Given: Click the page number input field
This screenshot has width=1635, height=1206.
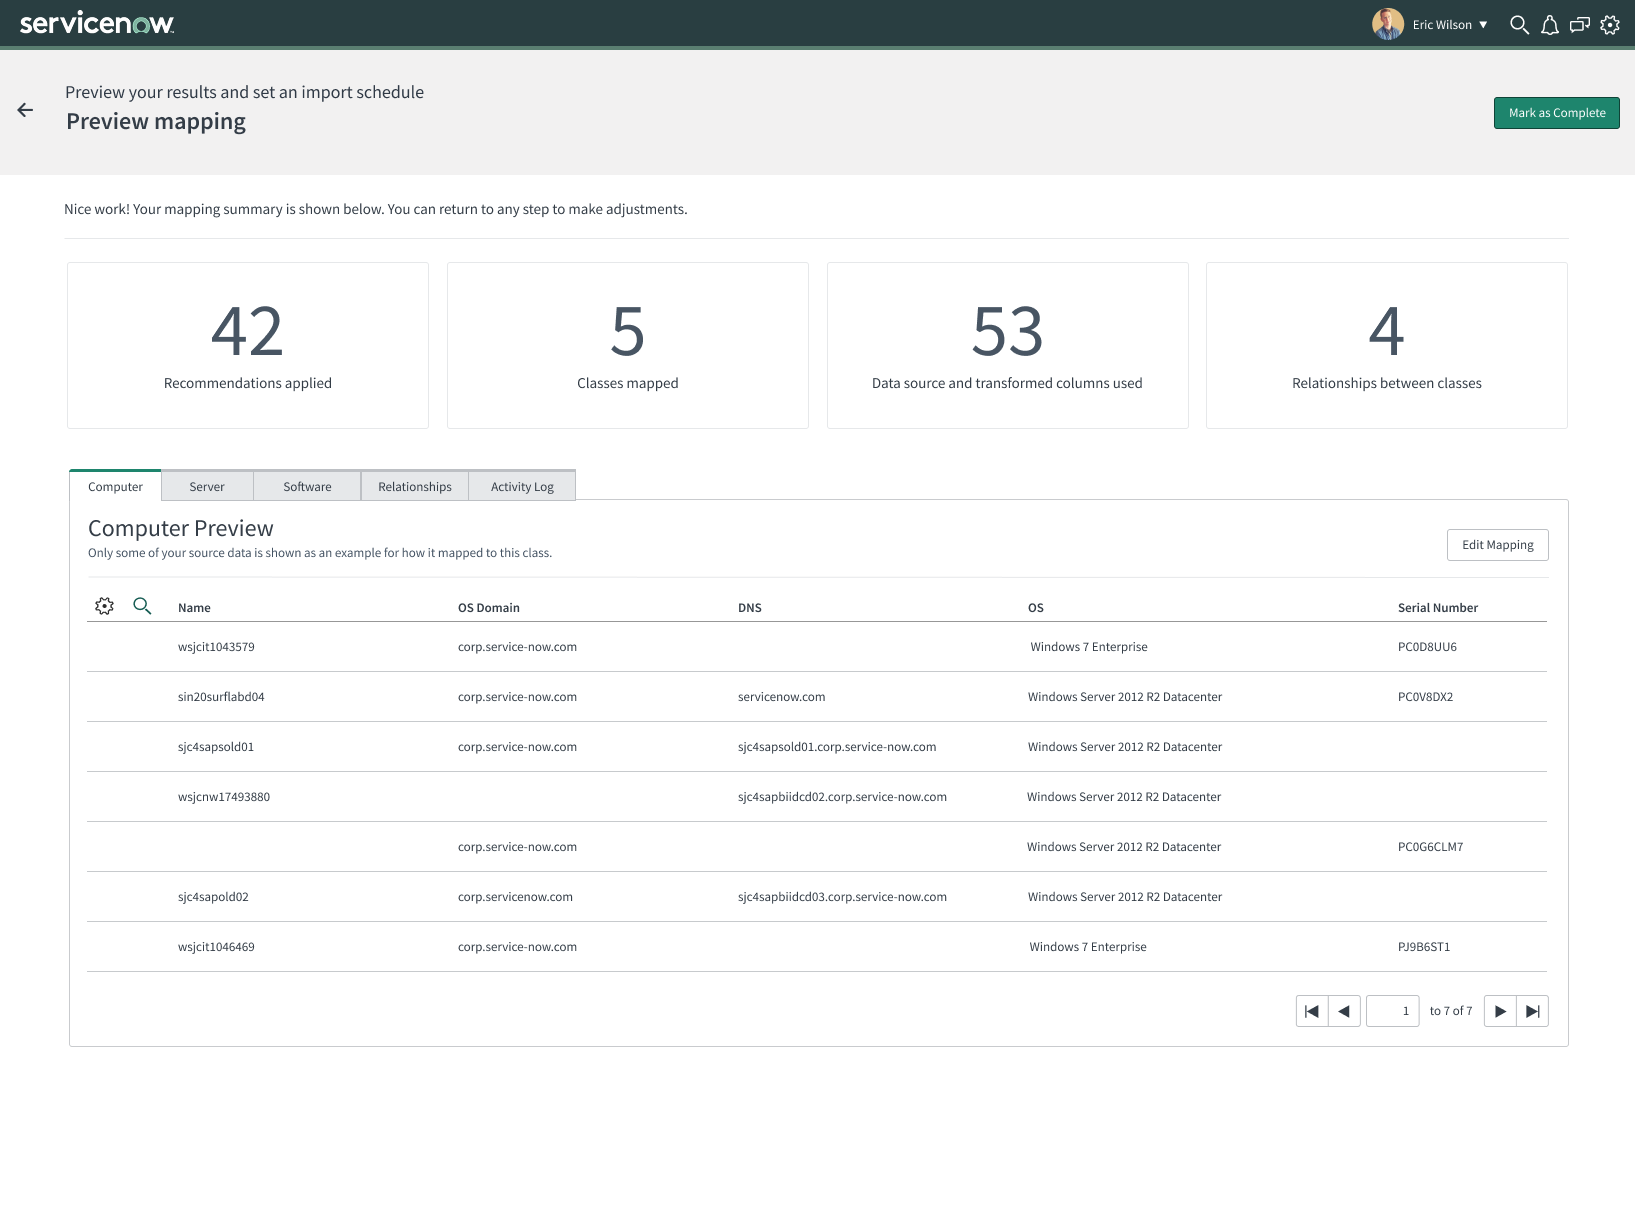Looking at the screenshot, I should [x=1393, y=1011].
